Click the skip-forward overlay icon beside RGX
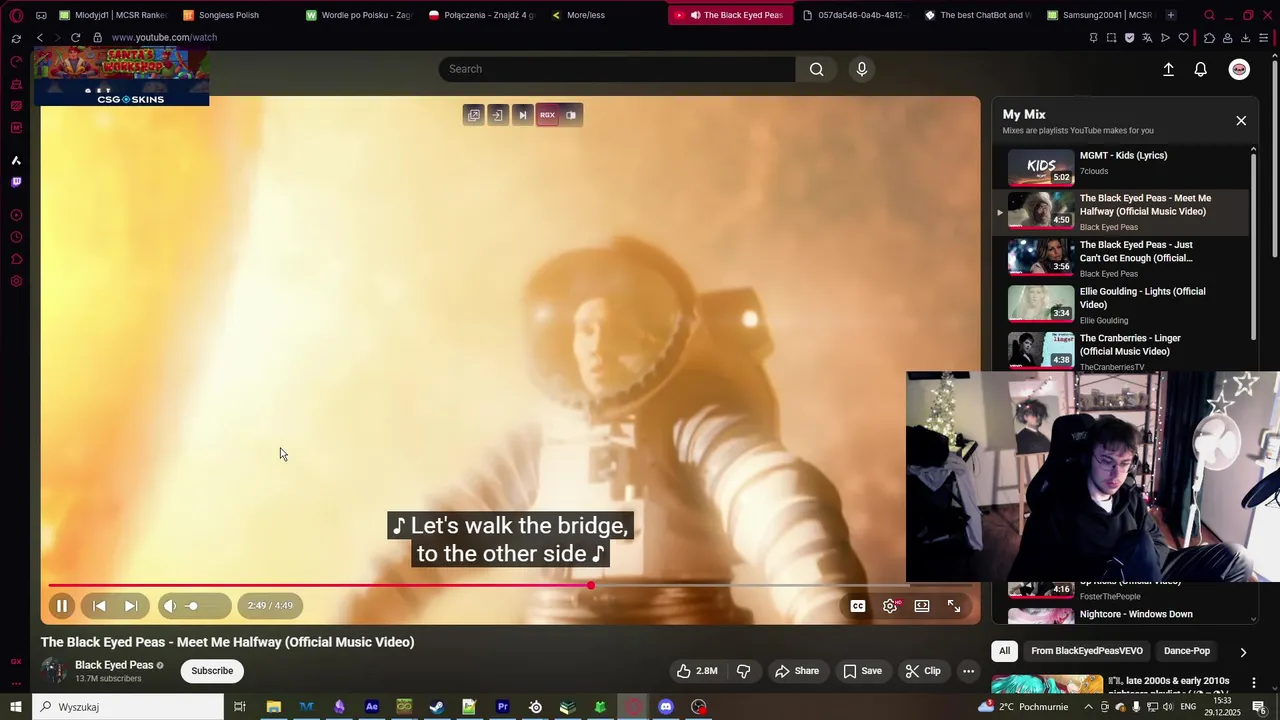The height and width of the screenshot is (720, 1280). [522, 115]
